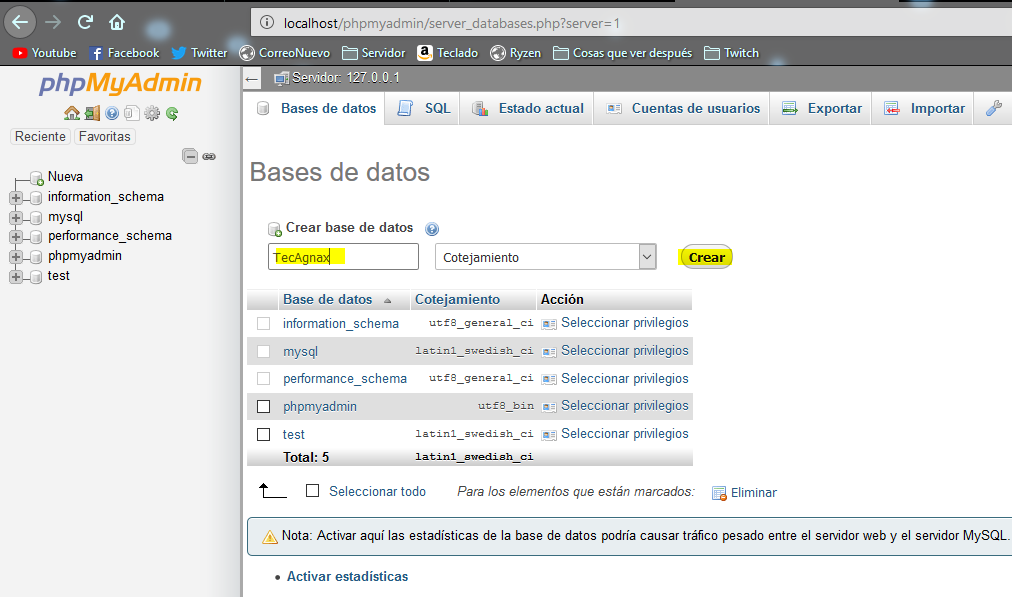
Task: Open phpMyAdmin settings via gear icon
Action: click(x=151, y=113)
